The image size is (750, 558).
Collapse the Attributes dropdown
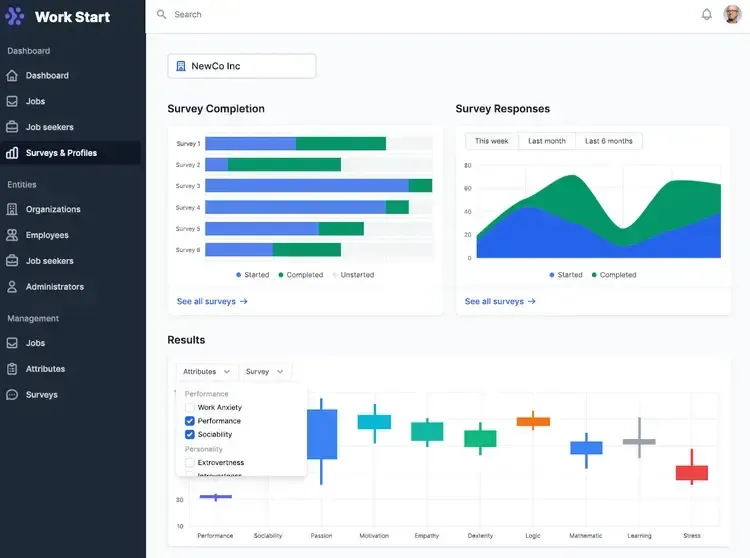pyautogui.click(x=206, y=372)
